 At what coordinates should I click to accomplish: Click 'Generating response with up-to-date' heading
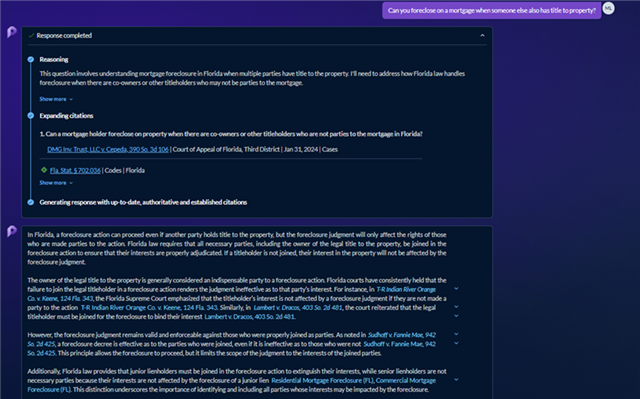tap(143, 202)
